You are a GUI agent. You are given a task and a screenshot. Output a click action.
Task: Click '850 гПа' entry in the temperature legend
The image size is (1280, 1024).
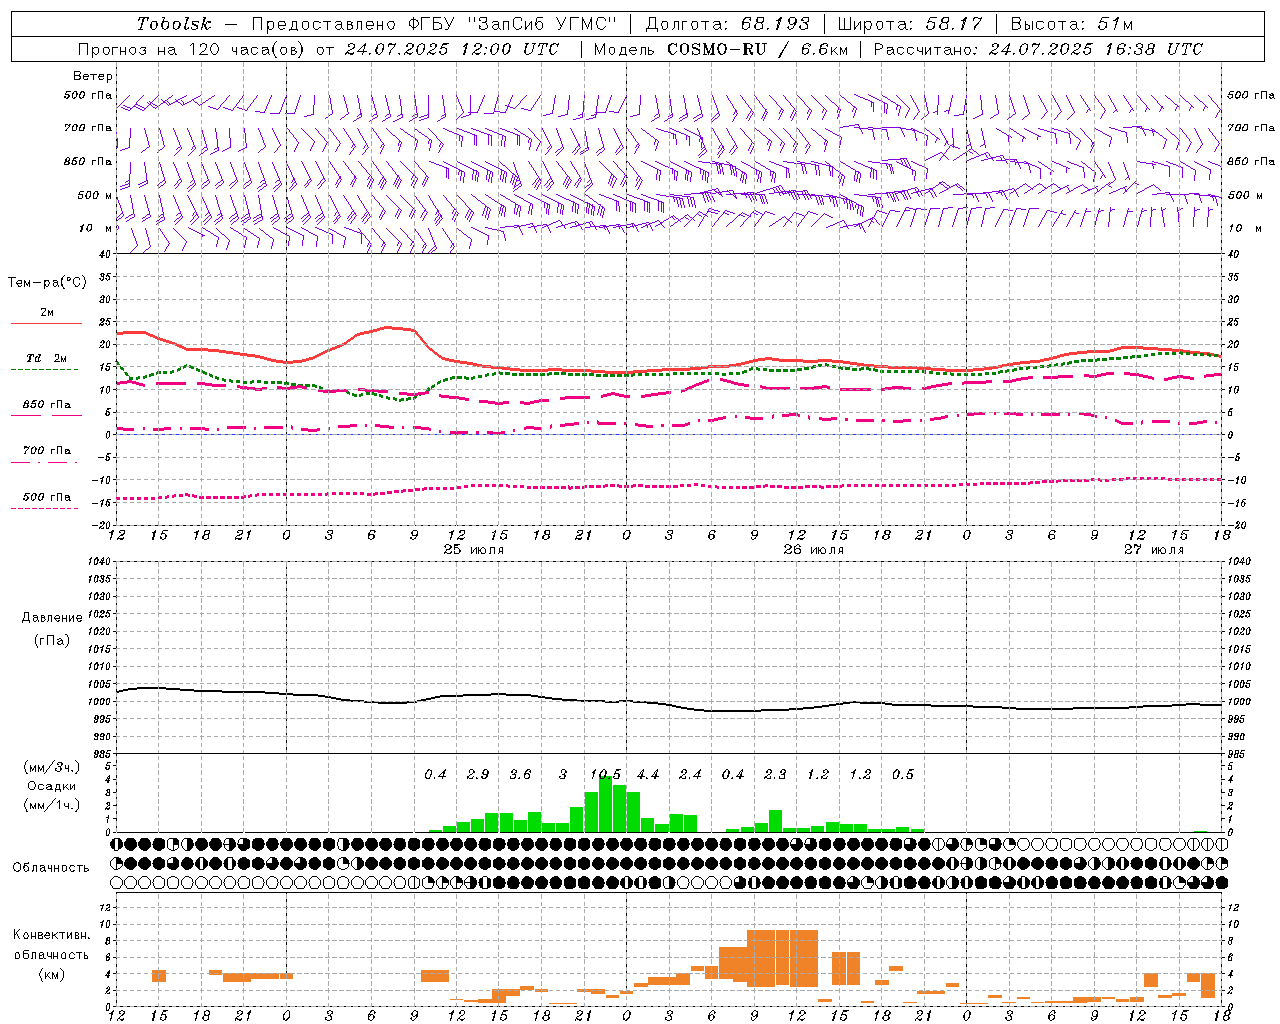(x=47, y=405)
